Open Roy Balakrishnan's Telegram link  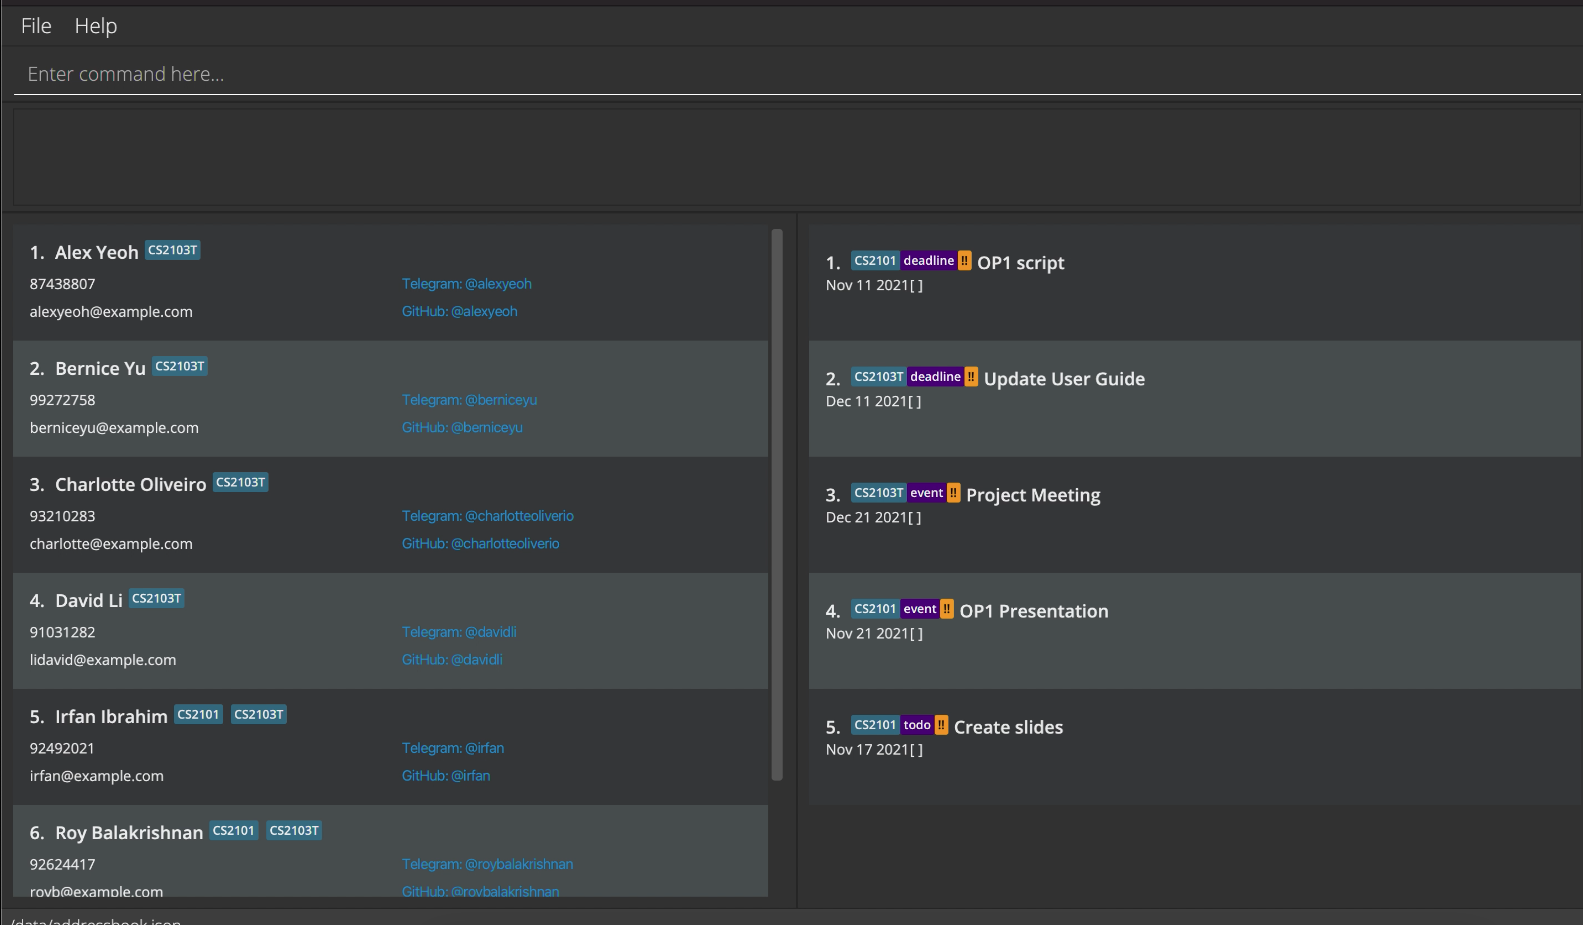coord(488,864)
